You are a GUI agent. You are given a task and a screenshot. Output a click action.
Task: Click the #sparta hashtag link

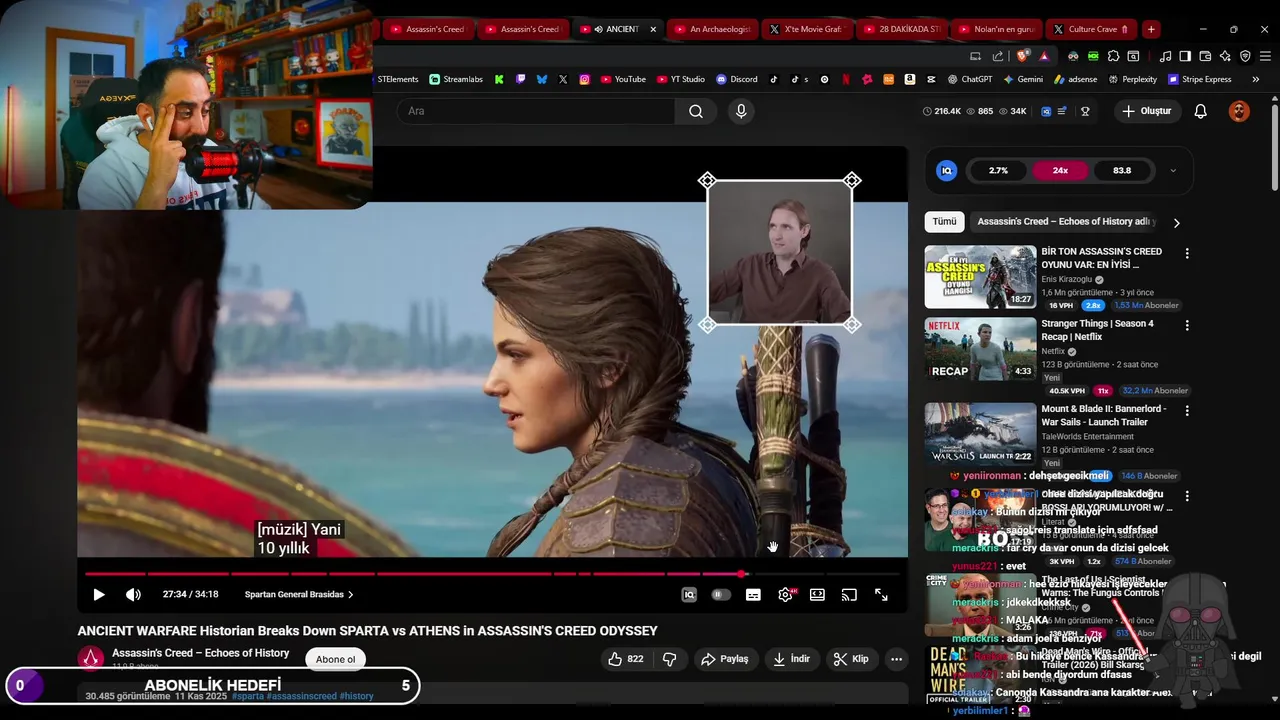(247, 696)
